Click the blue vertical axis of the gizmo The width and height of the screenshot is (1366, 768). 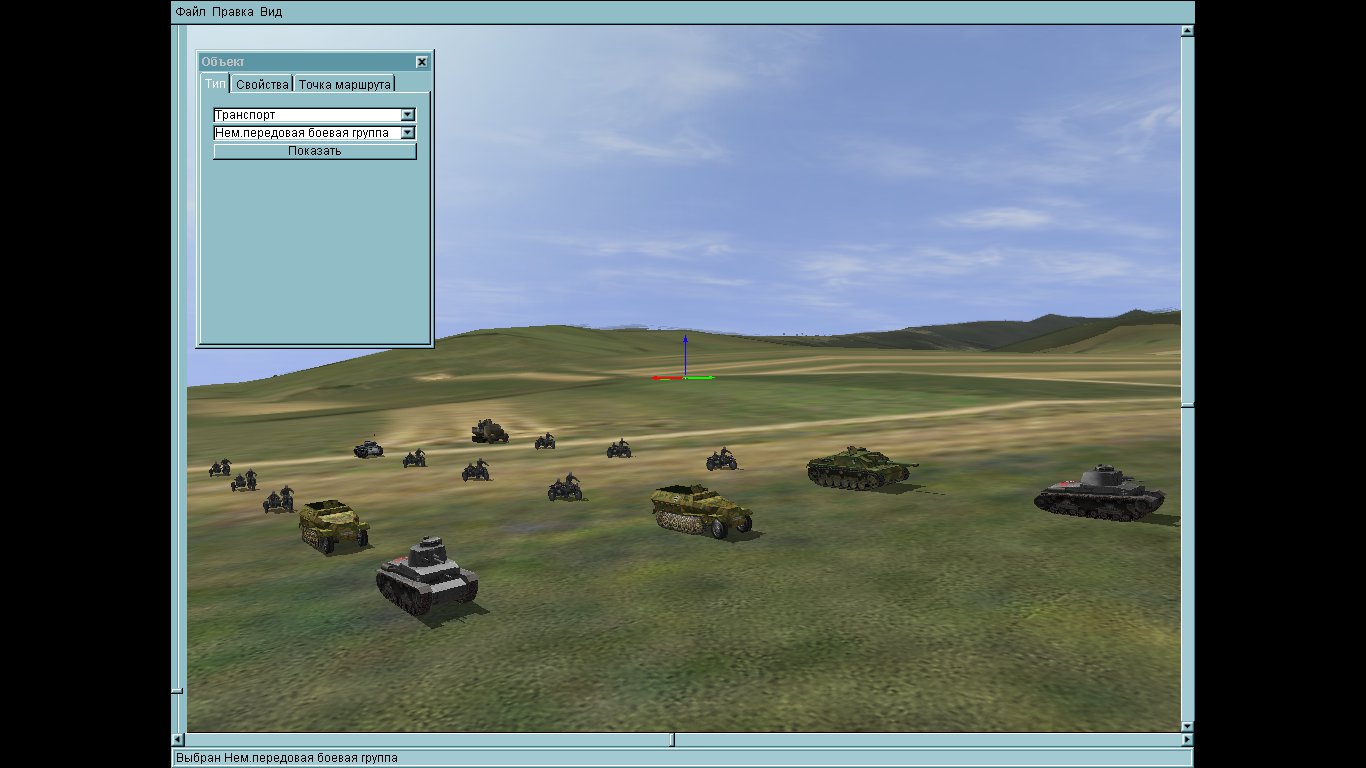[685, 356]
